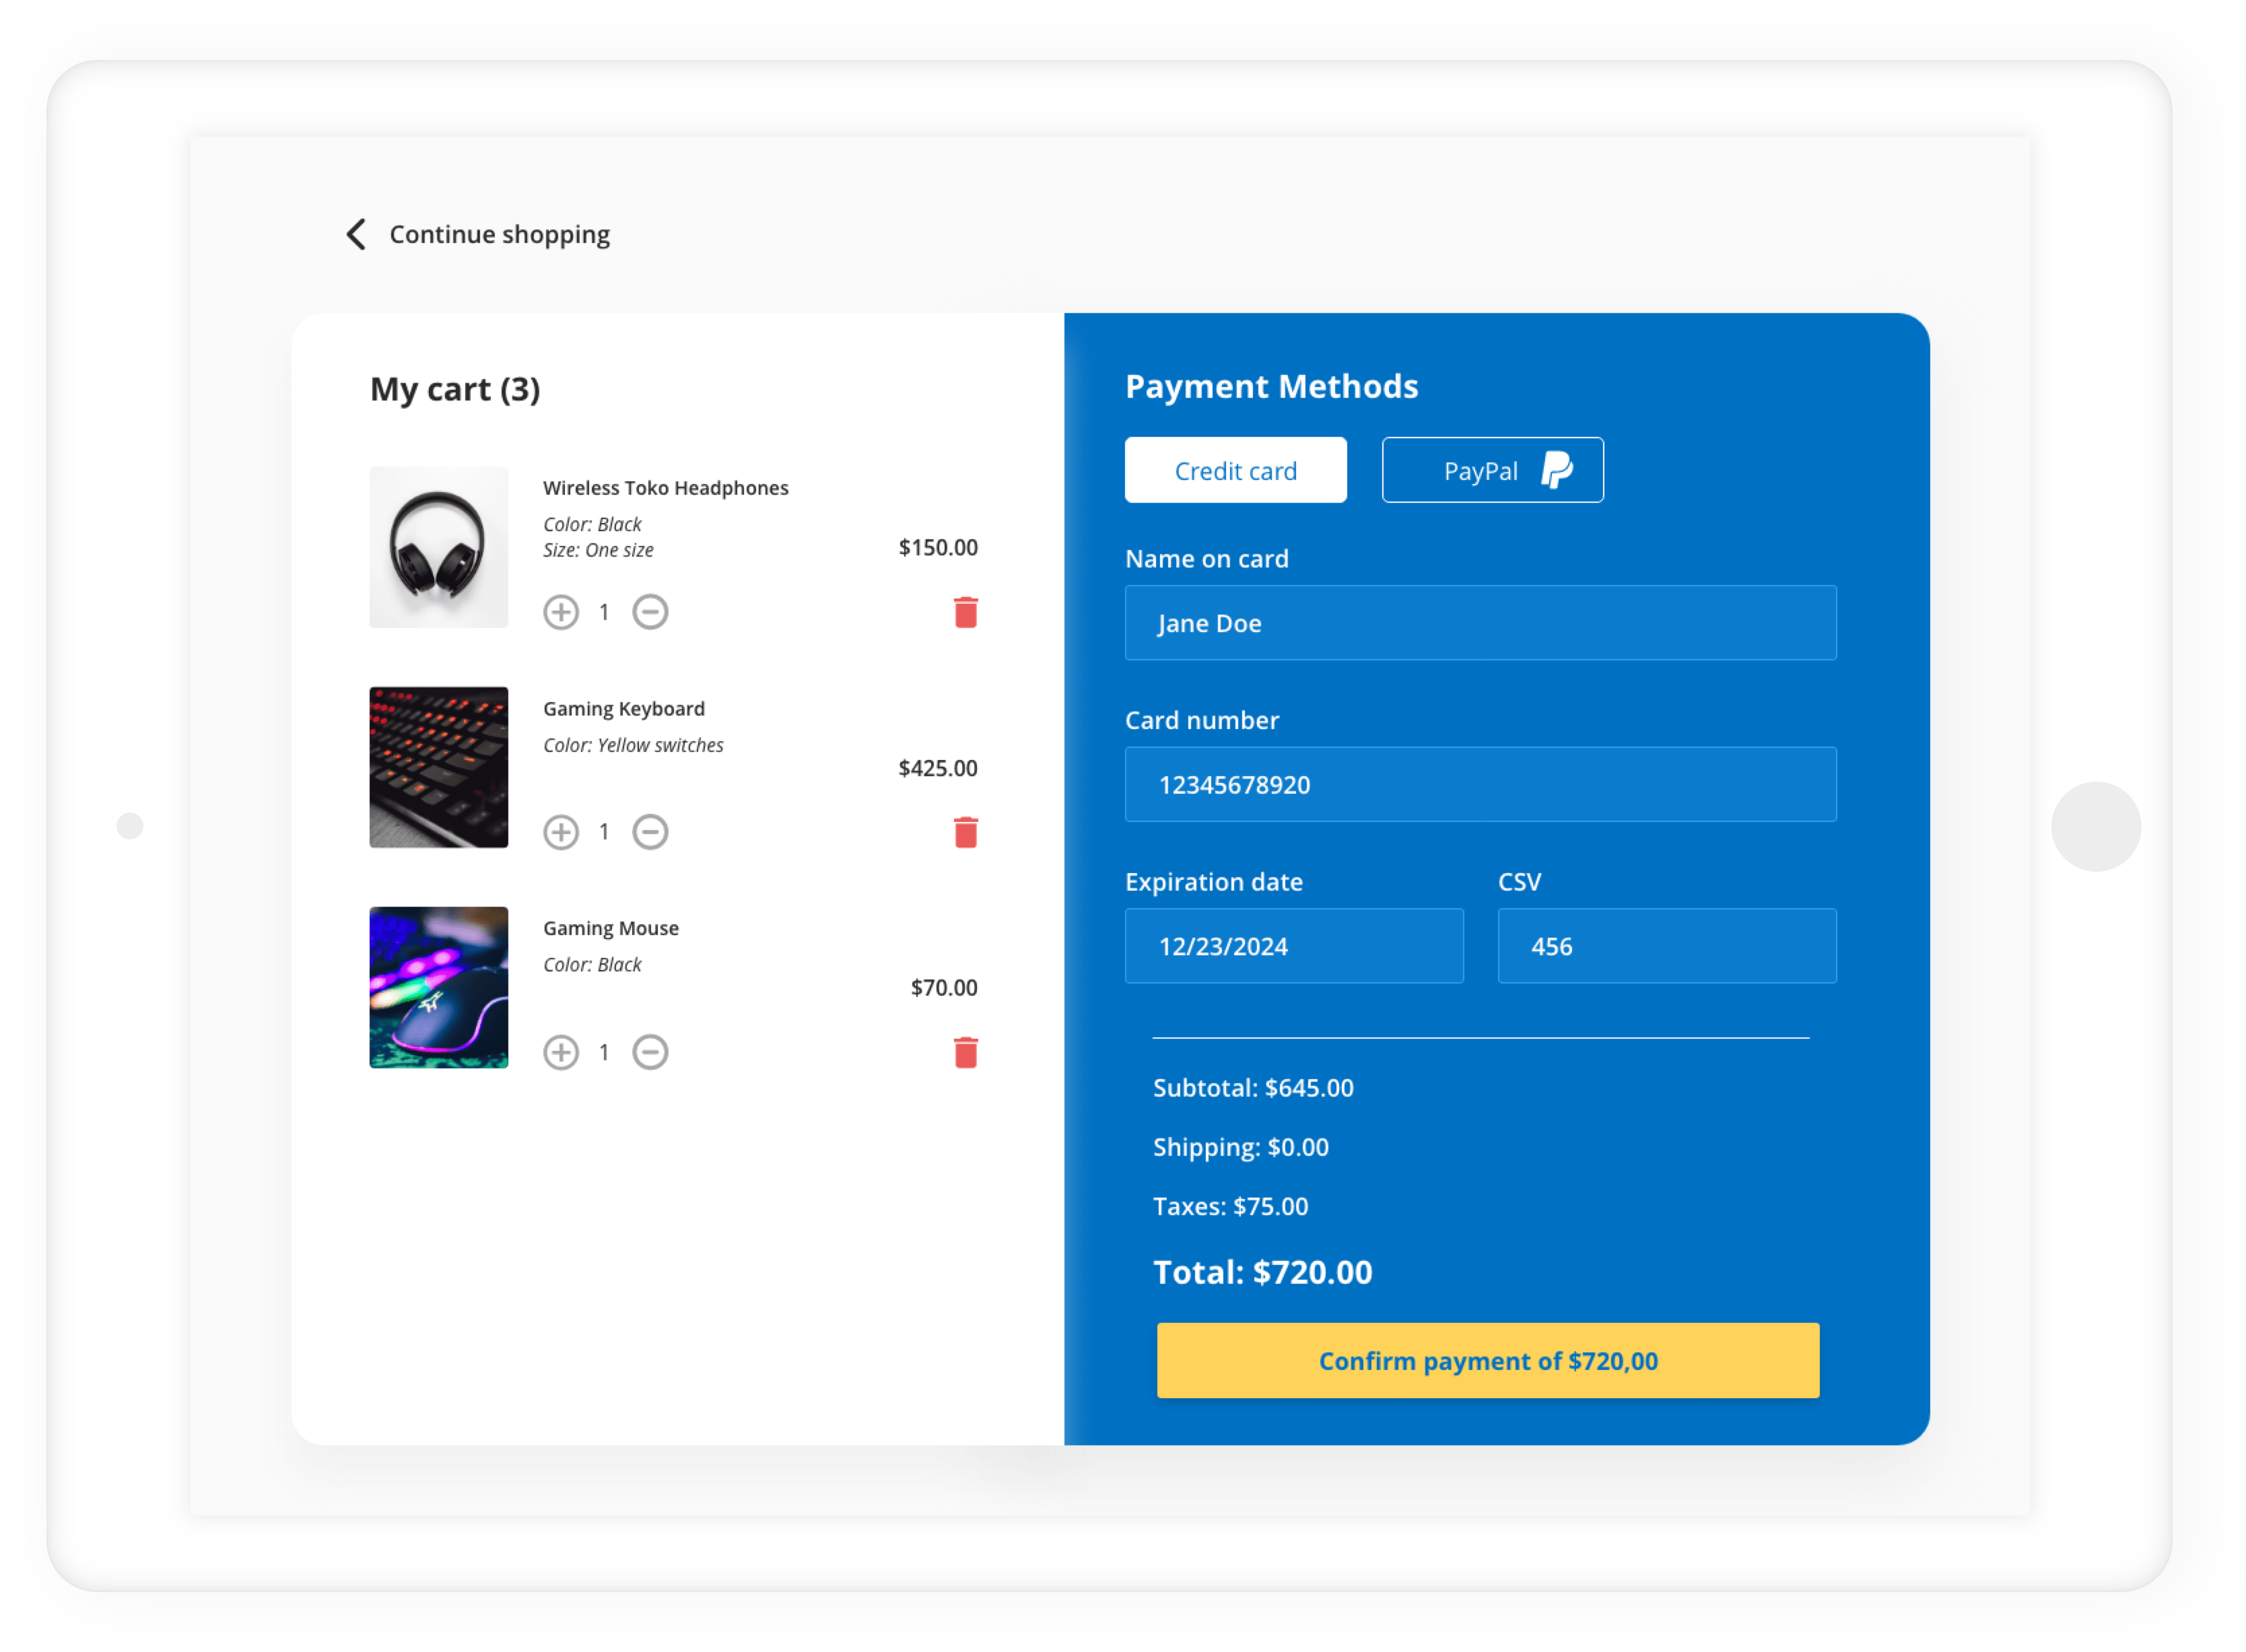Click the increase quantity icon for Gaming Keyboard
Screen dimensions: 2246x1652
pyautogui.click(x=561, y=832)
